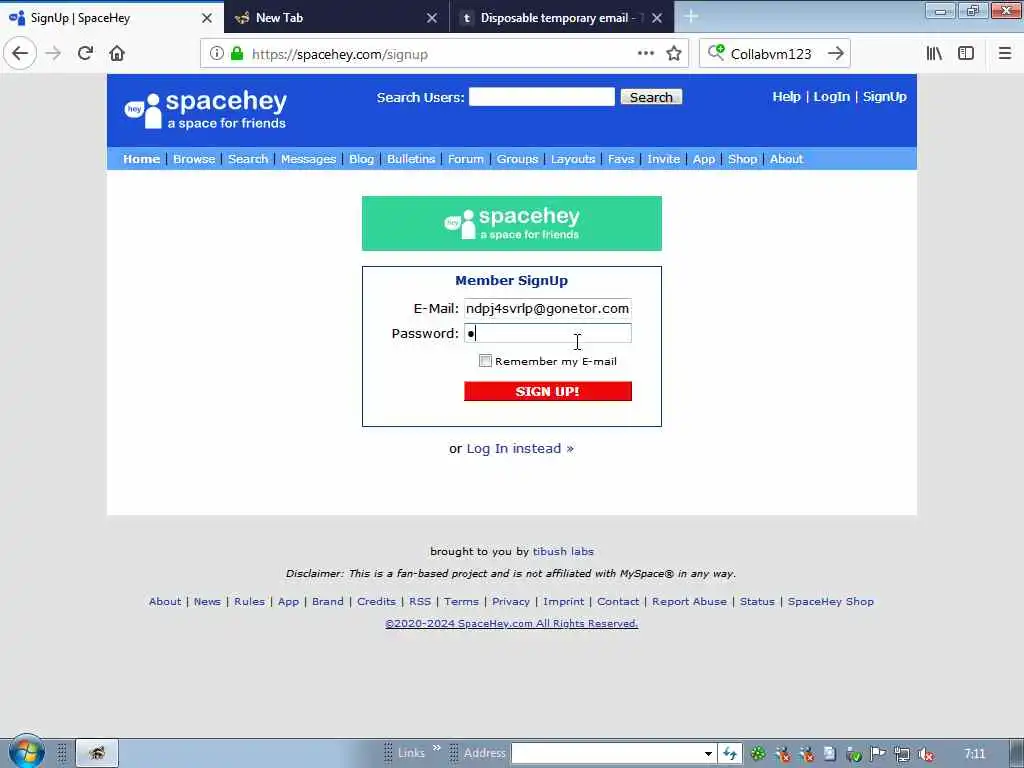1024x768 pixels.
Task: Close the New Tab tab
Action: click(x=432, y=18)
